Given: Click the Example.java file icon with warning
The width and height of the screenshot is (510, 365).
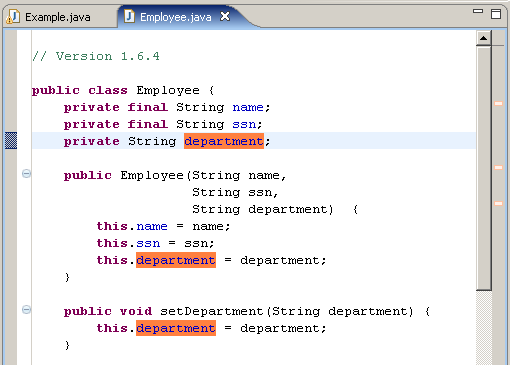Looking at the screenshot, I should [x=13, y=17].
